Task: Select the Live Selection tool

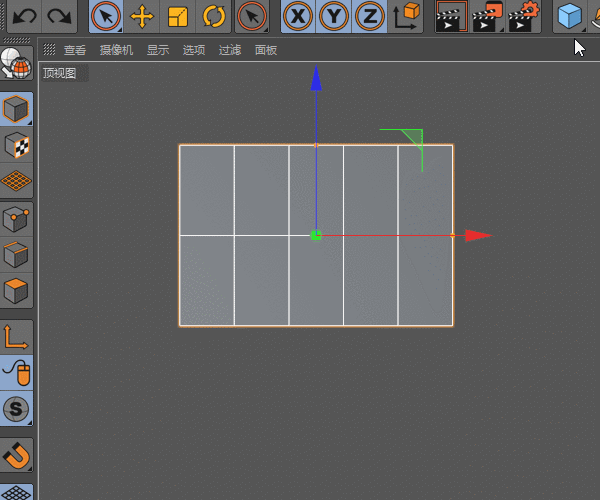Action: click(106, 16)
